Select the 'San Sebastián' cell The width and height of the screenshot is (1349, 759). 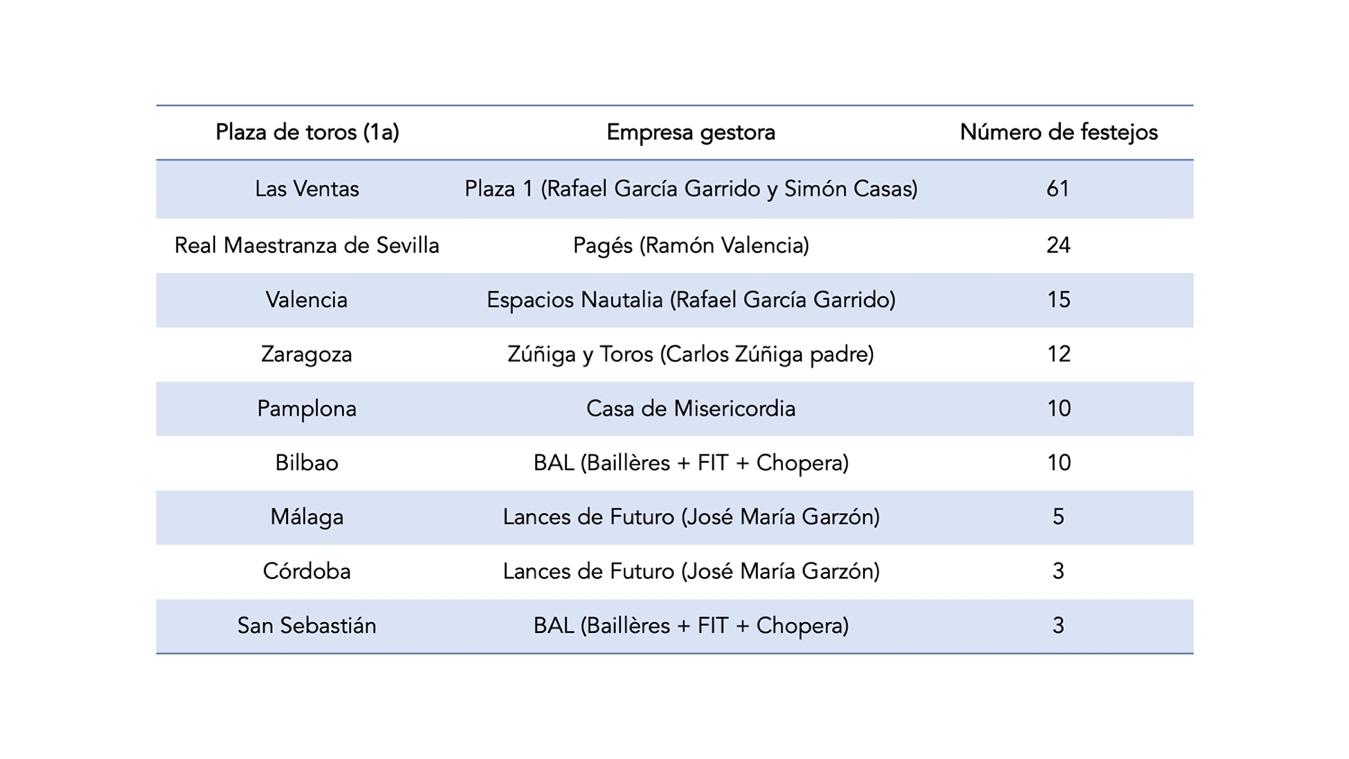307,626
